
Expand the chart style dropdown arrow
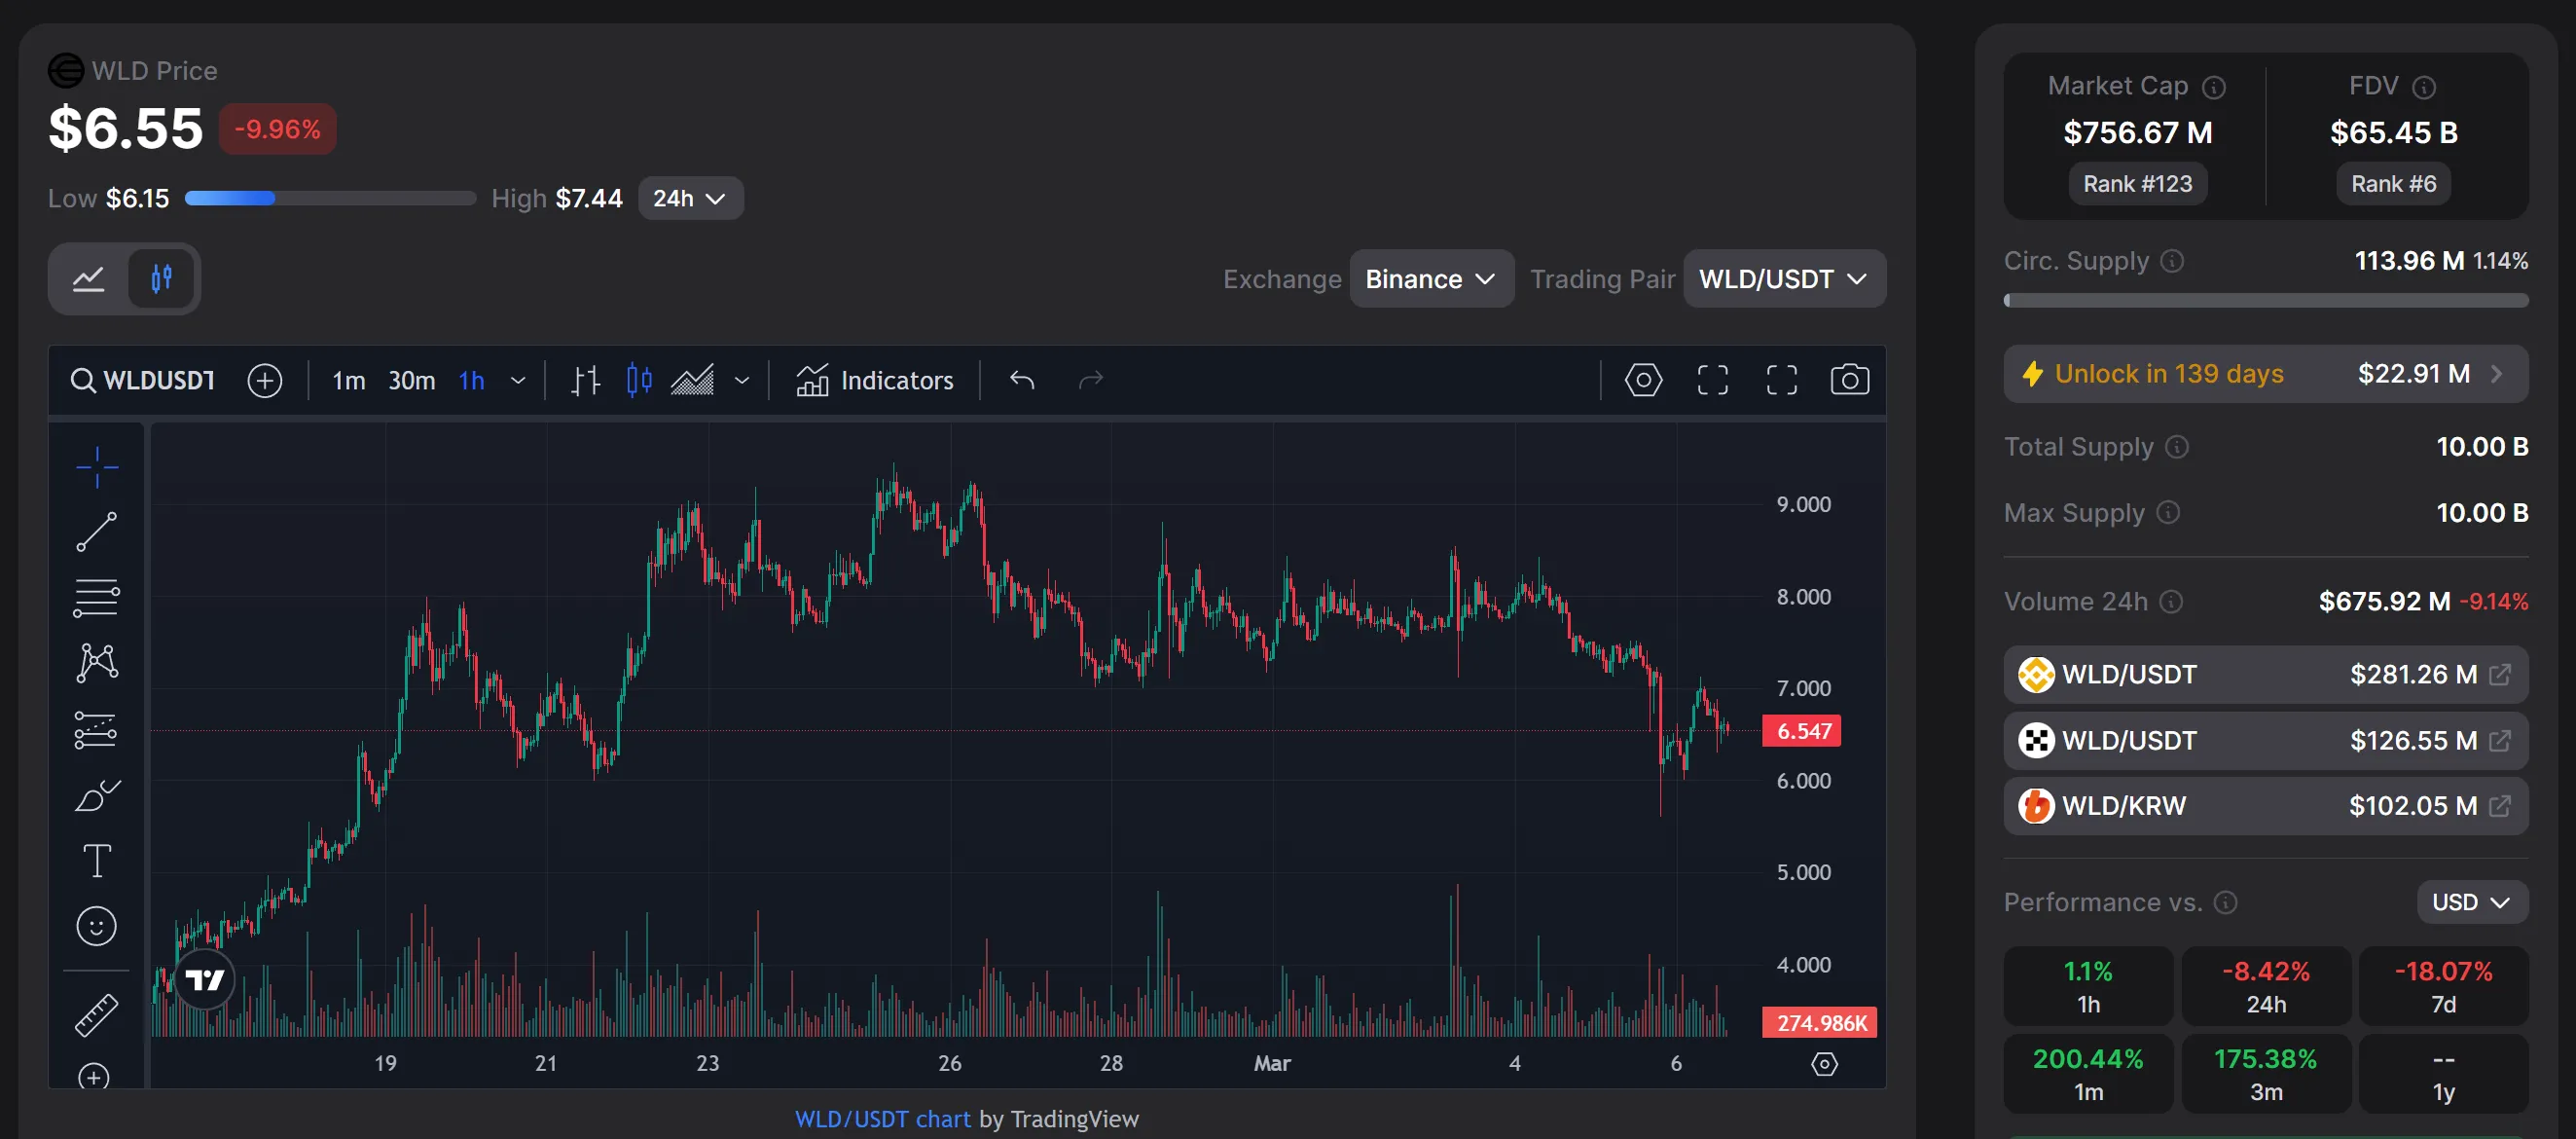point(742,380)
